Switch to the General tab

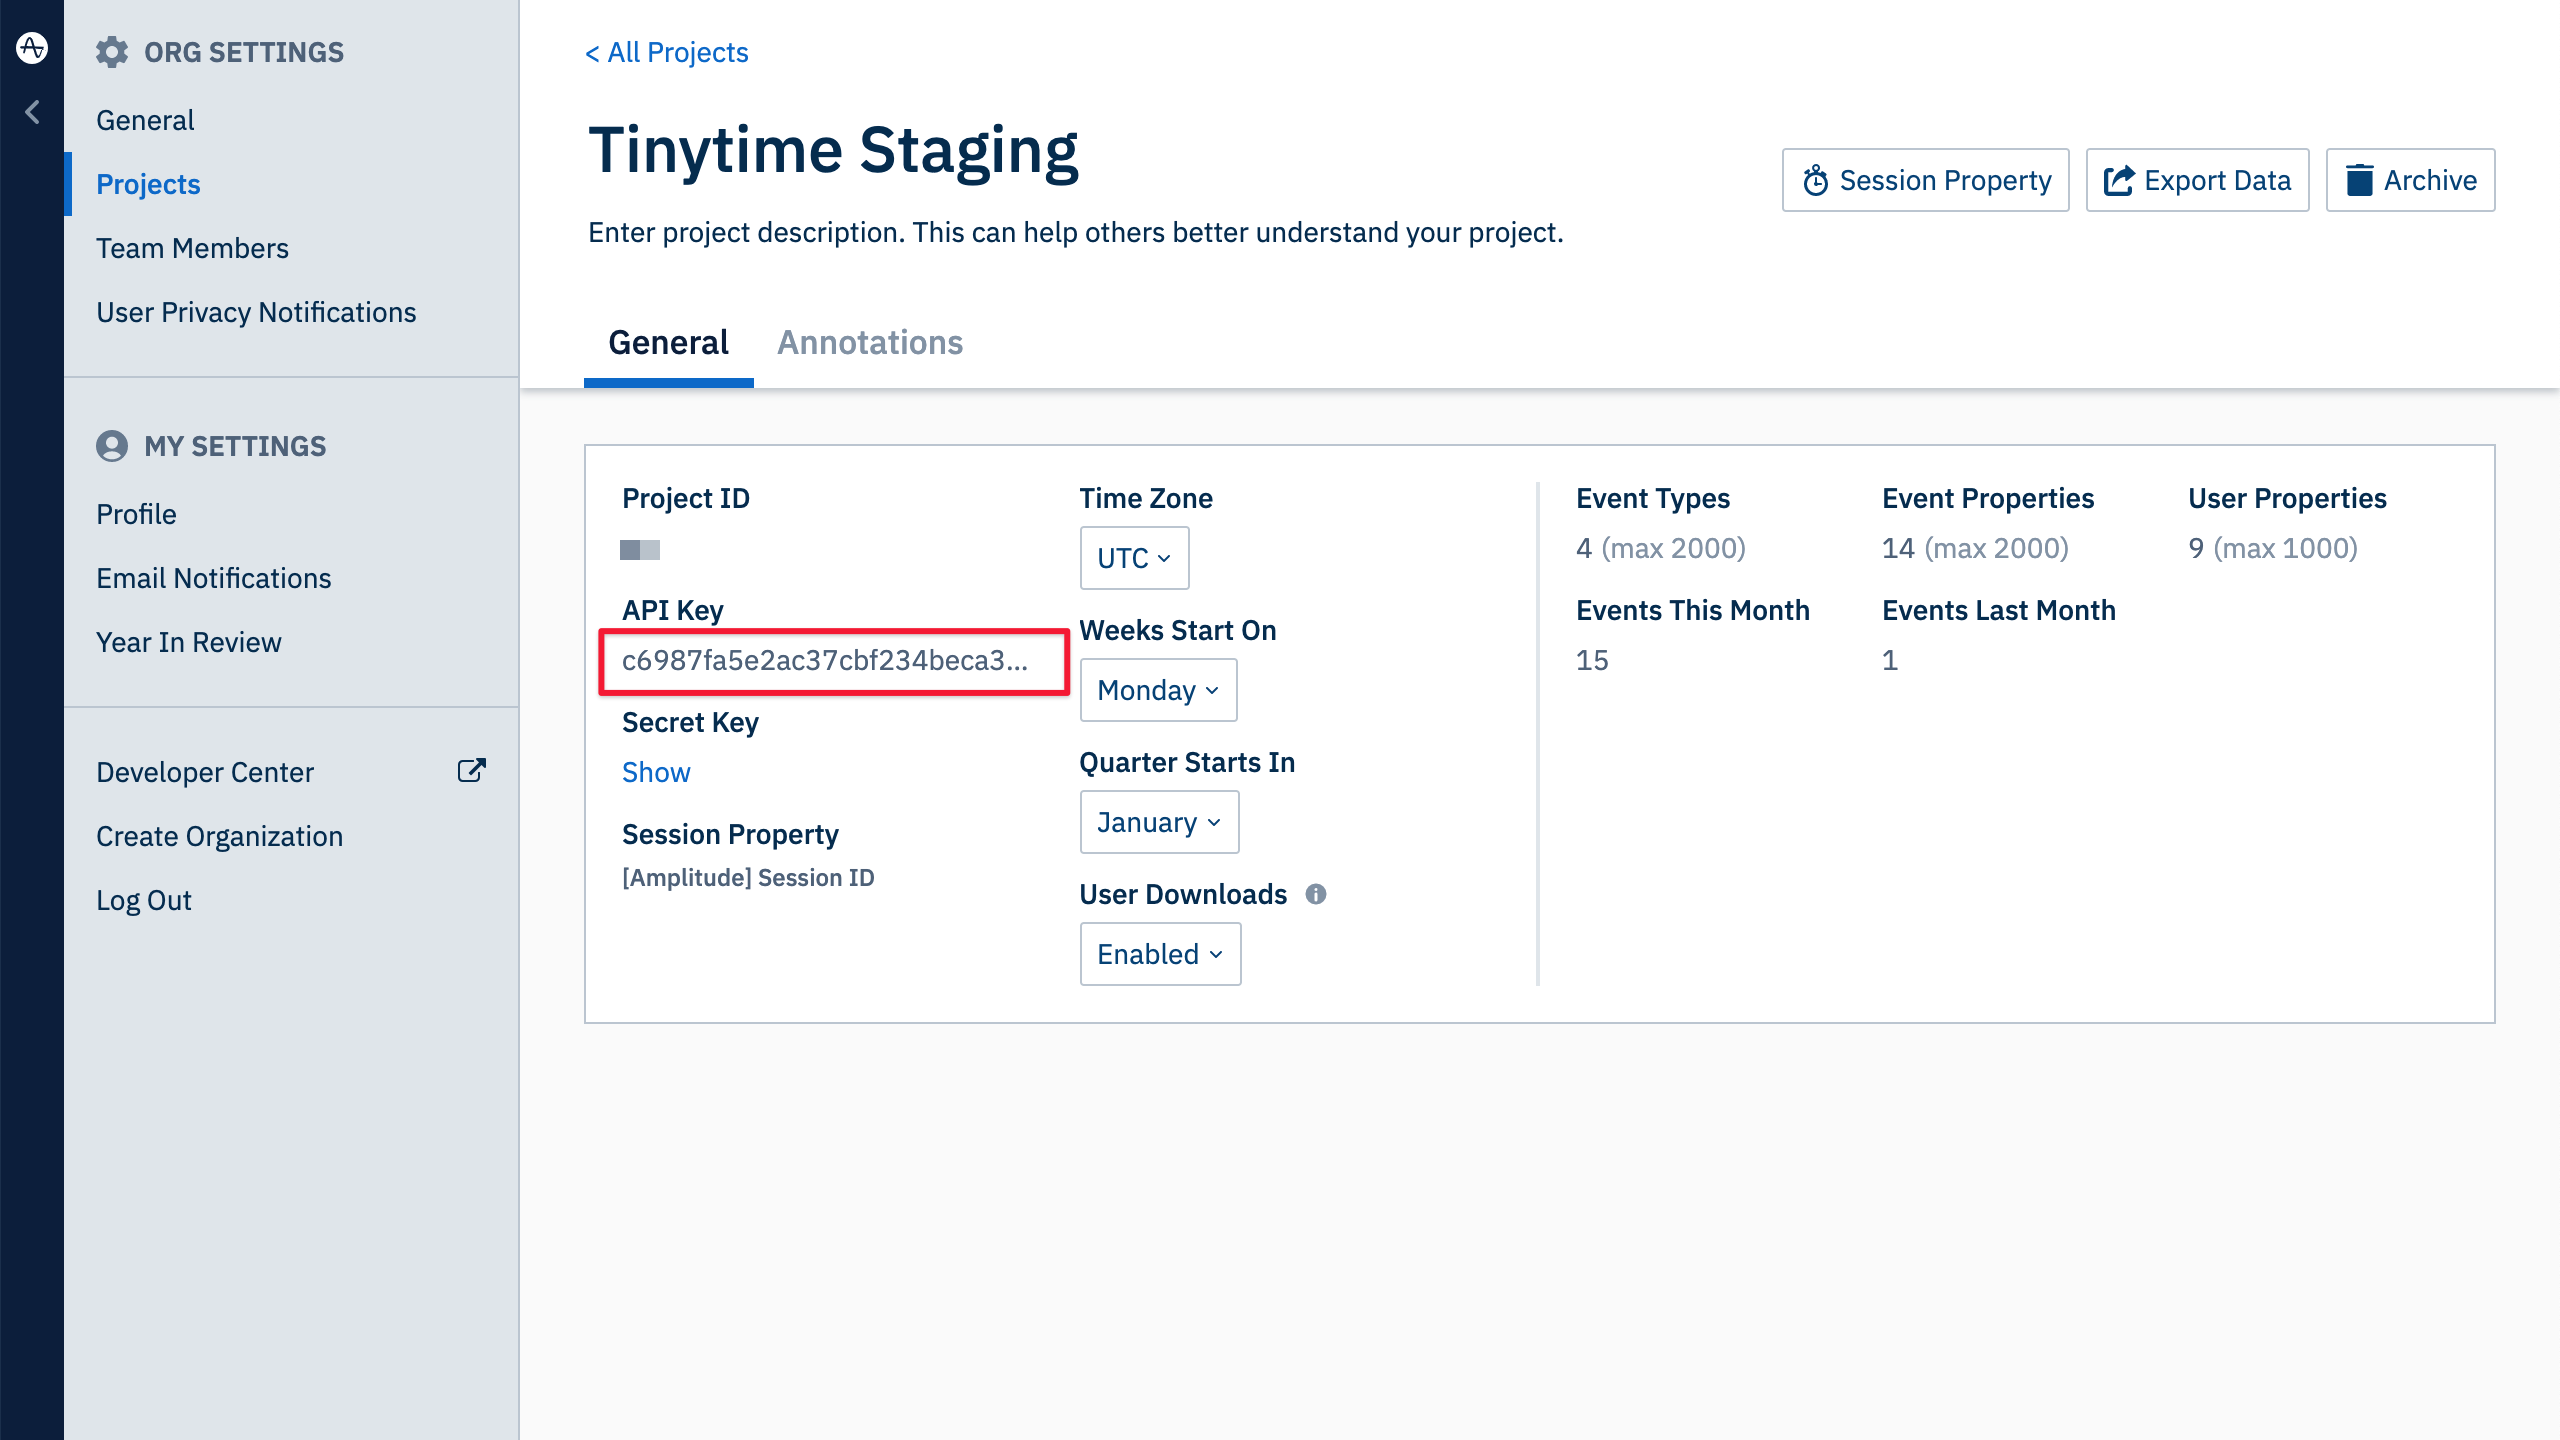coord(668,343)
